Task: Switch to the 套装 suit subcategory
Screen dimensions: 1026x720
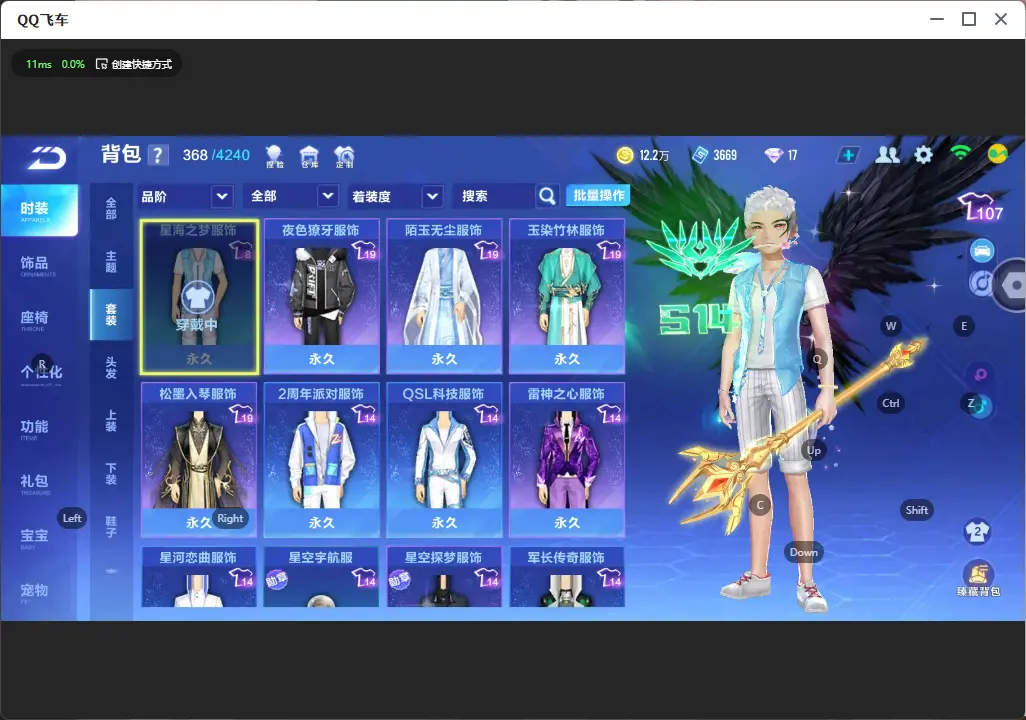Action: tap(111, 315)
